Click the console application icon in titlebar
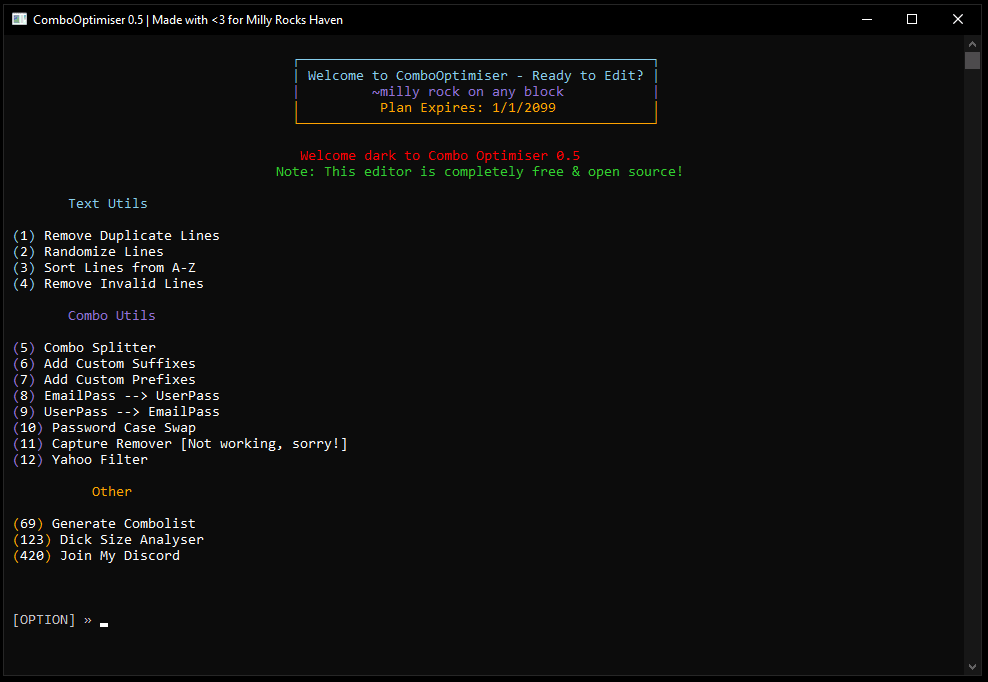 (19, 18)
